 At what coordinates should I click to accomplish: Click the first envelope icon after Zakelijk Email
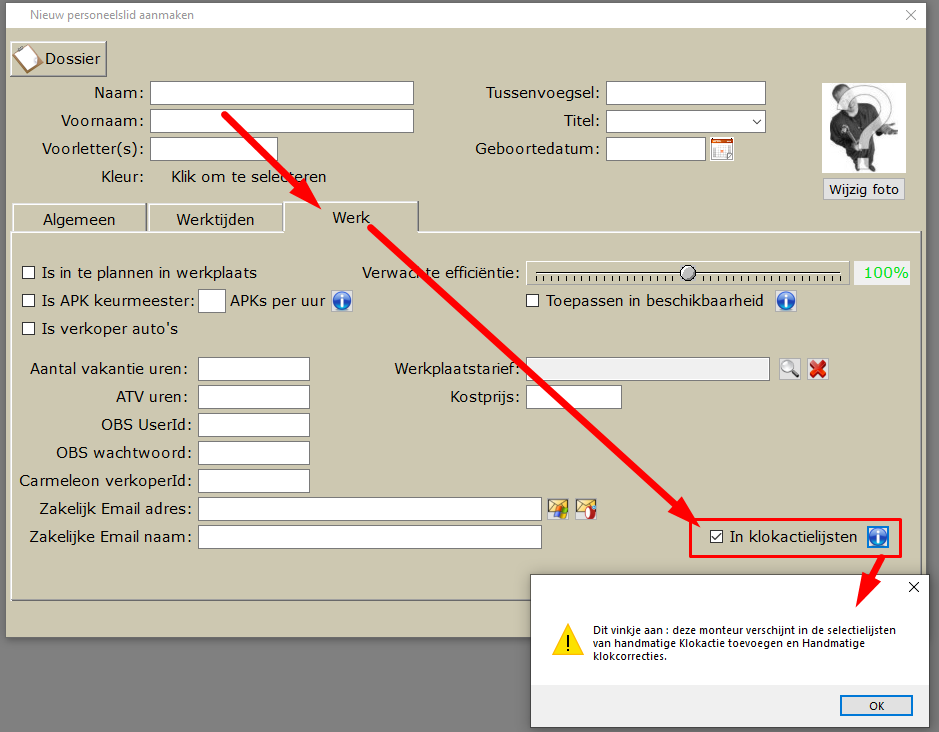558,509
